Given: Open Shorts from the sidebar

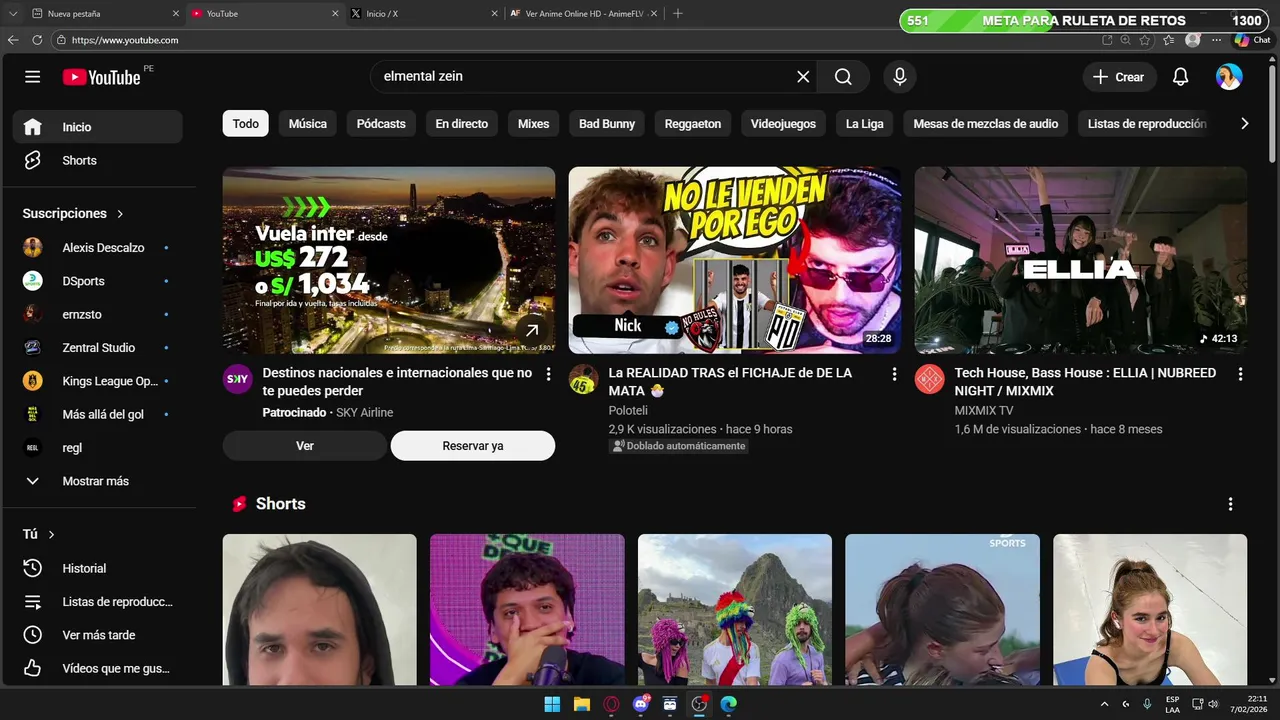Looking at the screenshot, I should point(97,160).
